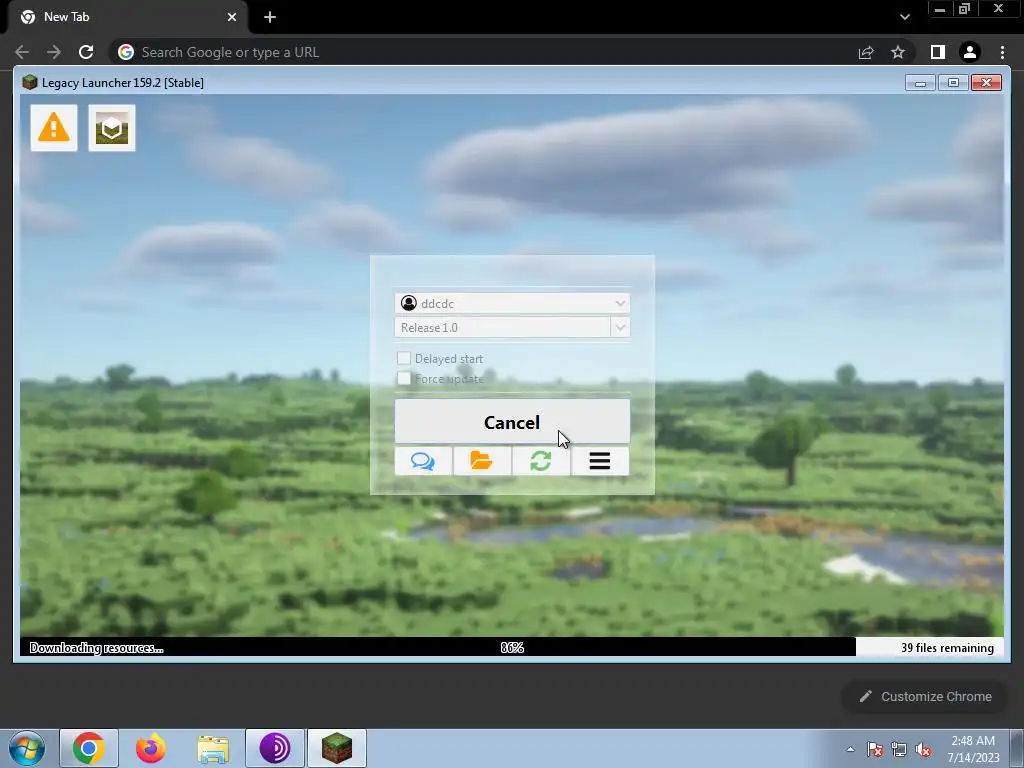Maximize the Legacy Launcher window
This screenshot has width=1024, height=768.
(x=953, y=83)
